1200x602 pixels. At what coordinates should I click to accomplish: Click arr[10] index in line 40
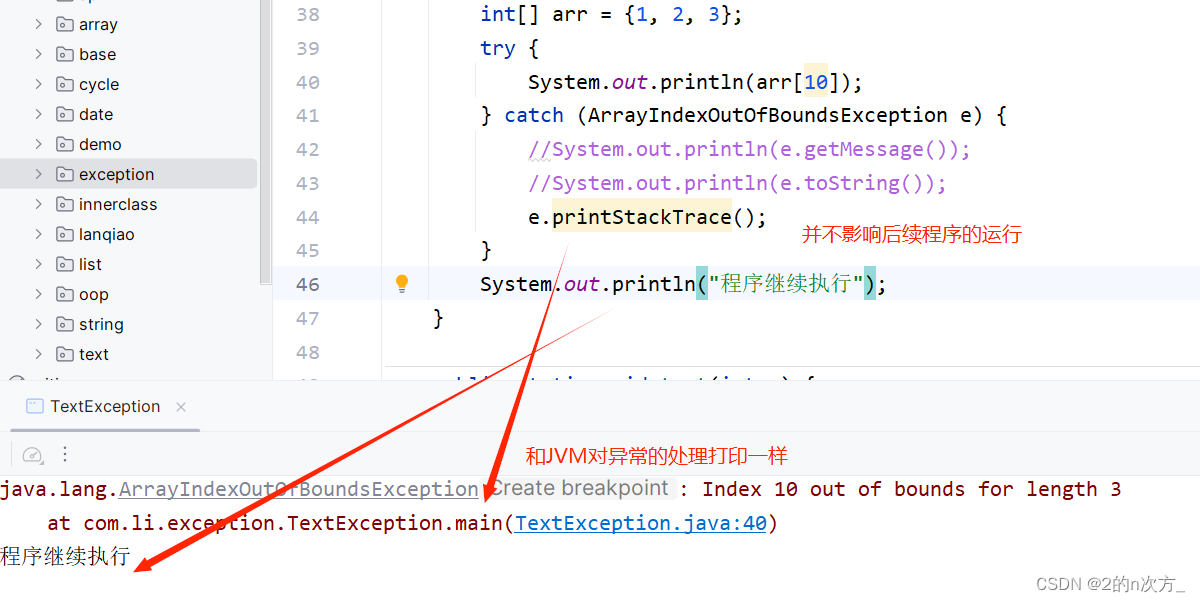click(x=816, y=83)
